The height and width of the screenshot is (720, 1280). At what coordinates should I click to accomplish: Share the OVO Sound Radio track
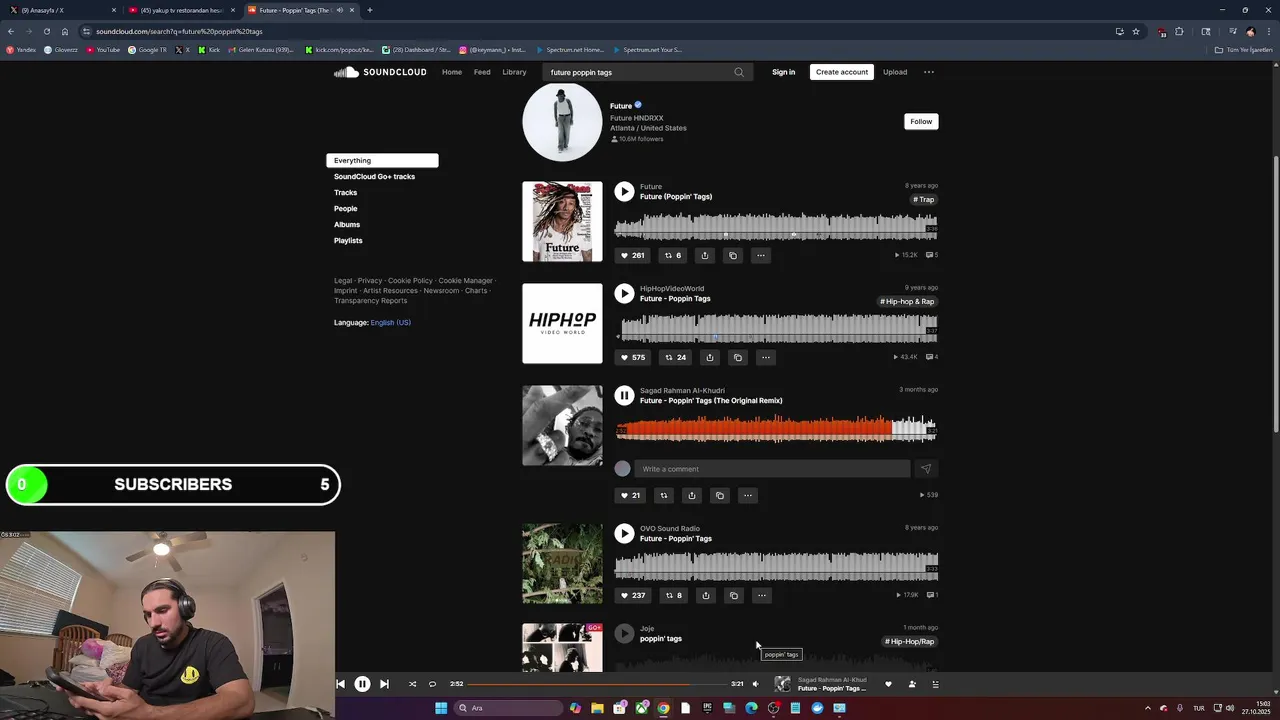706,595
